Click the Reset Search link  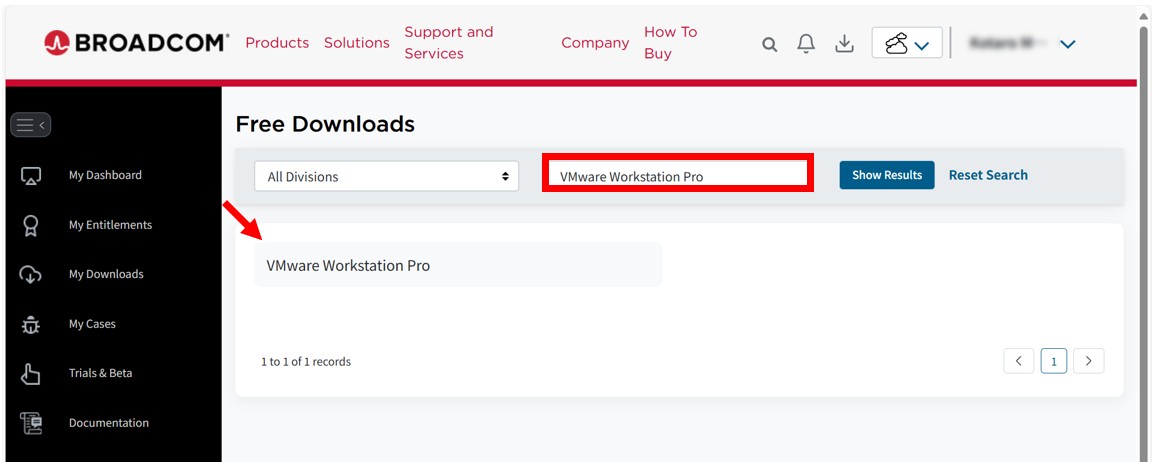point(988,175)
